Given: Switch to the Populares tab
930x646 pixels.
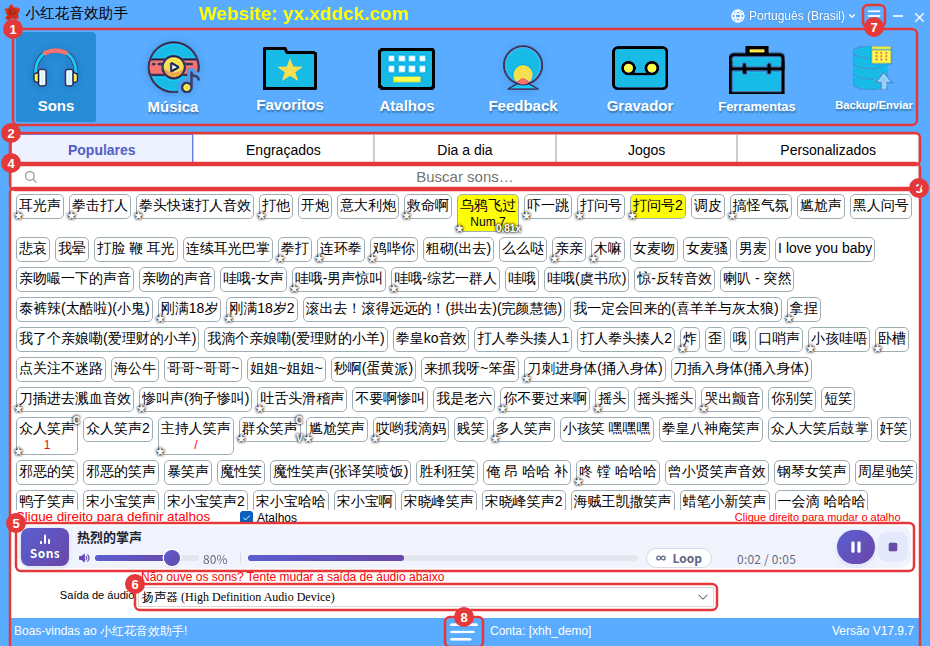Looking at the screenshot, I should coord(101,150).
